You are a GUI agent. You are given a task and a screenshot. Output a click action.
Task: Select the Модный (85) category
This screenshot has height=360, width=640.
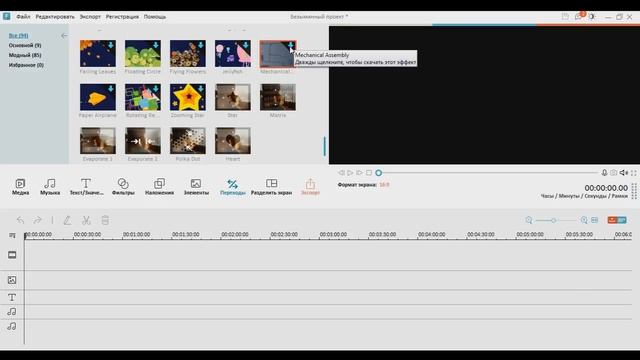25,55
